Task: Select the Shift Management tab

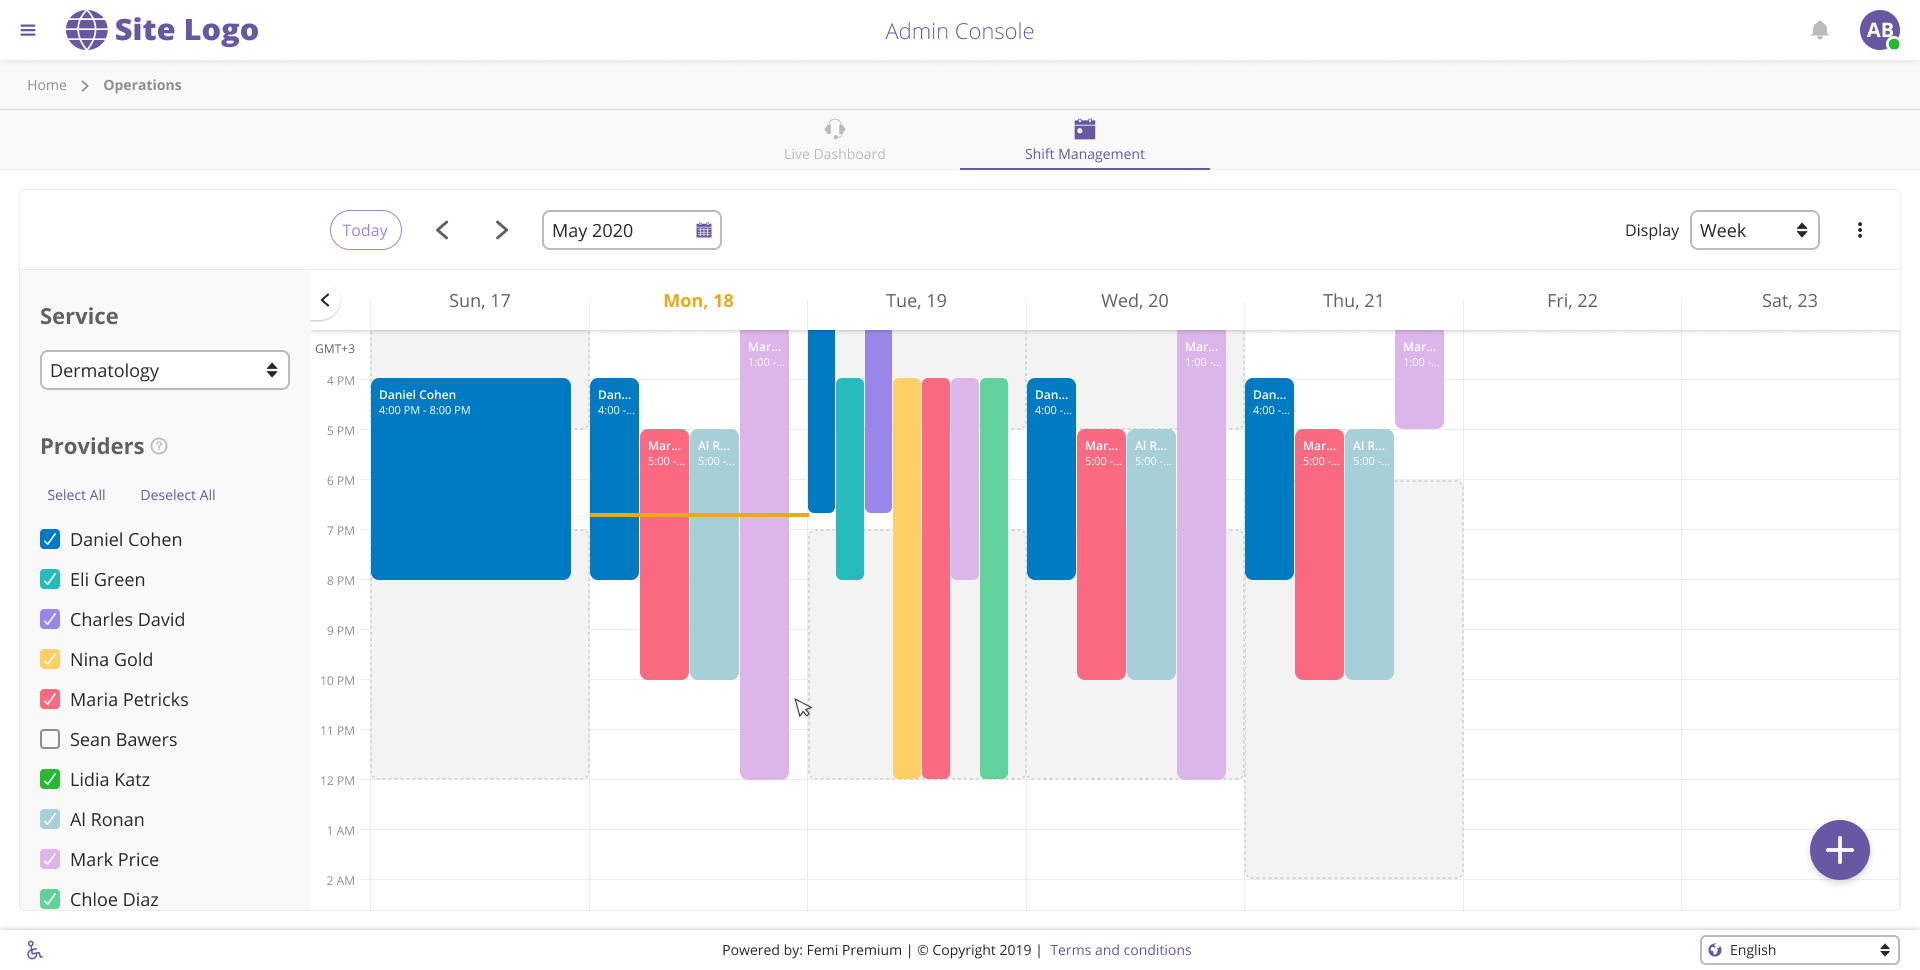Action: click(1084, 140)
